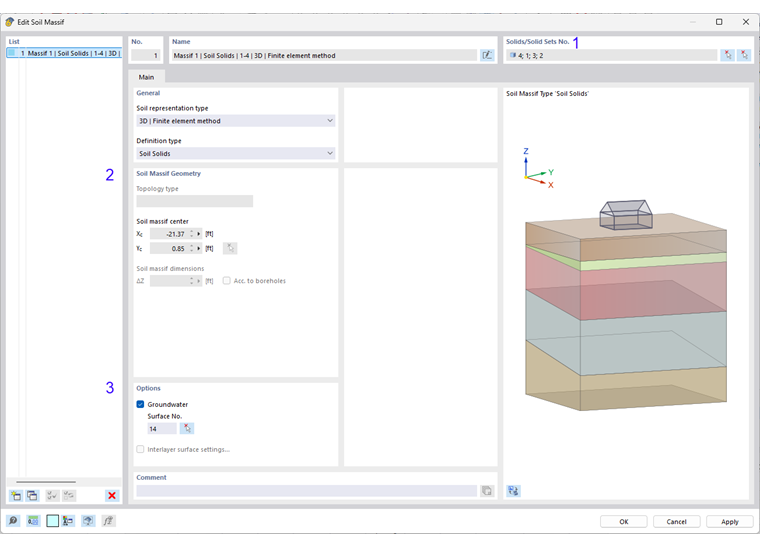
Task: Click the deselect all icon in list toolbar
Action: 69,495
